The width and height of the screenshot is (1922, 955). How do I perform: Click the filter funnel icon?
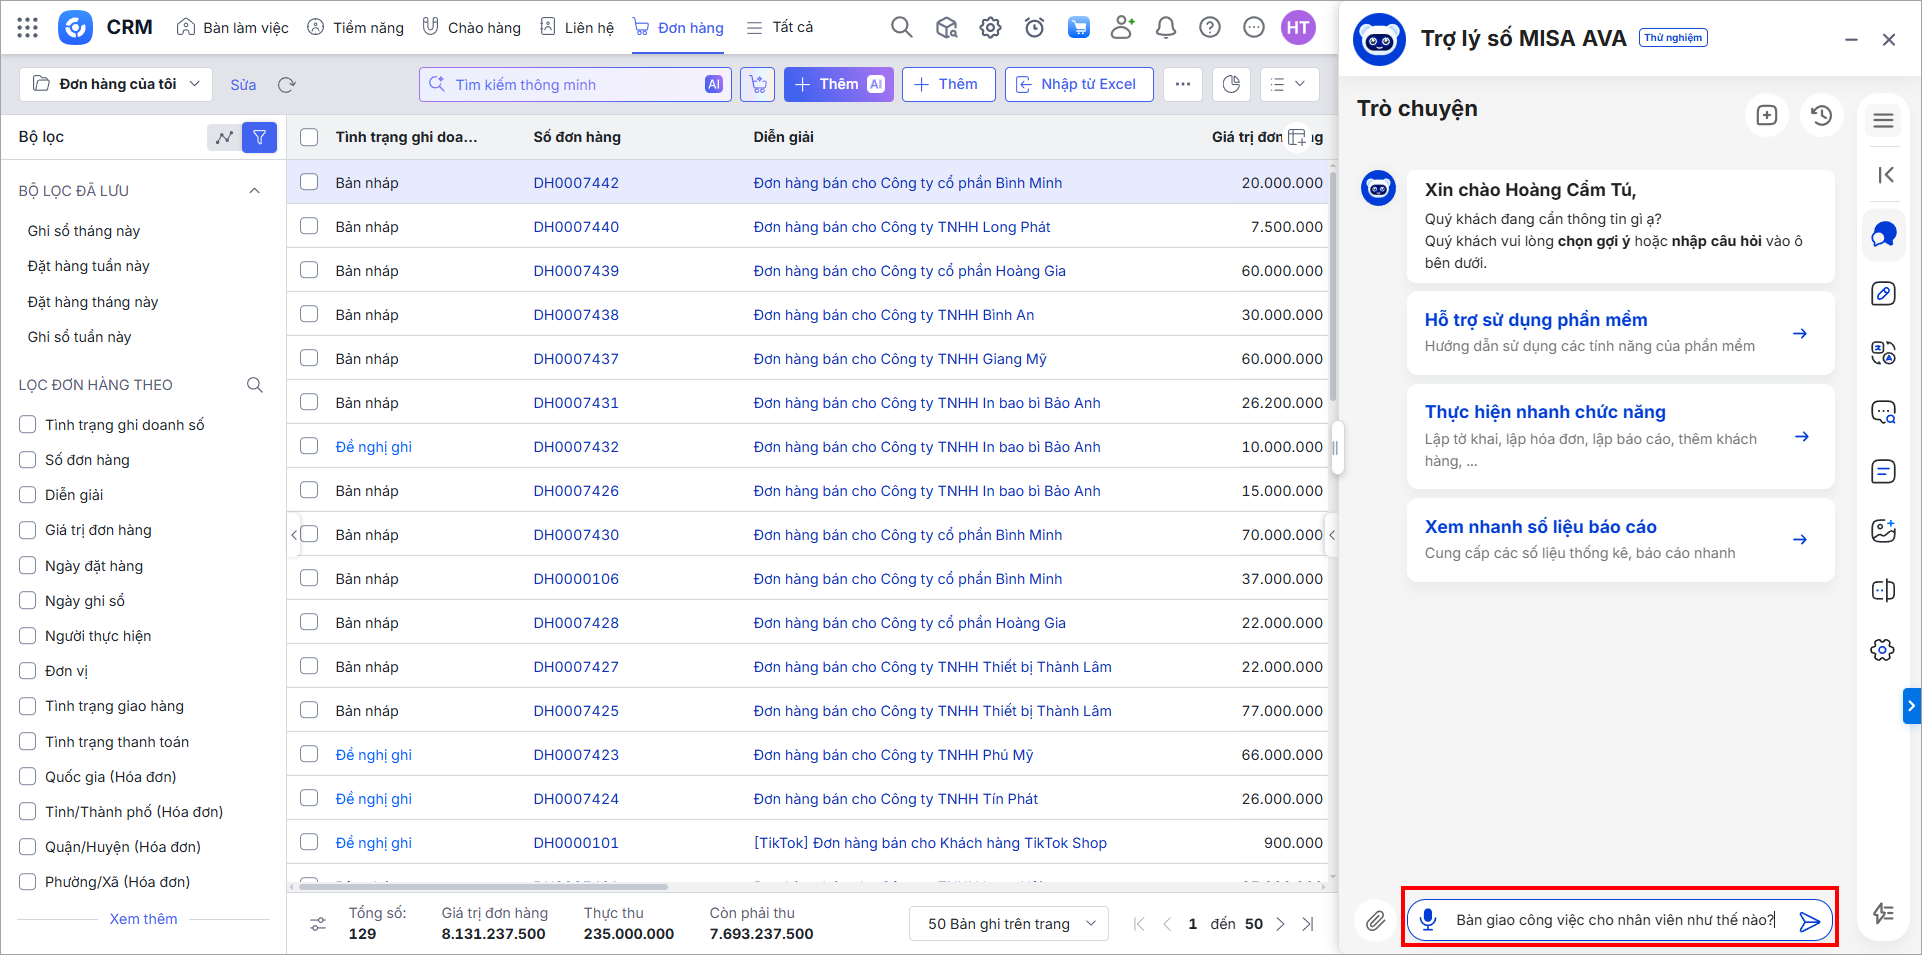point(259,137)
